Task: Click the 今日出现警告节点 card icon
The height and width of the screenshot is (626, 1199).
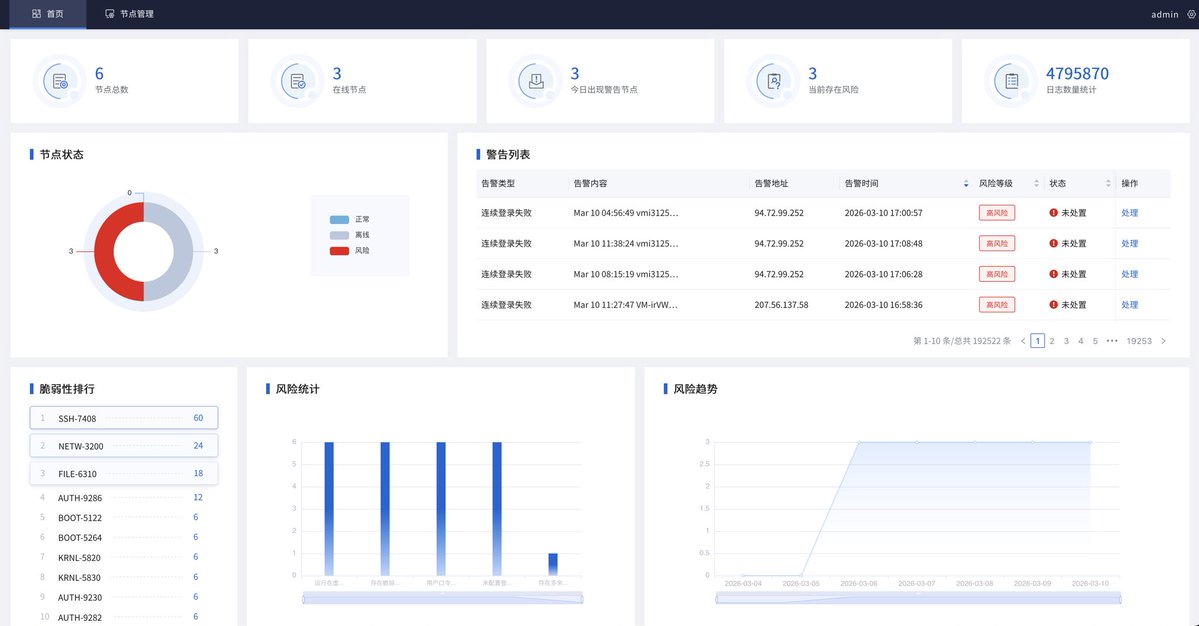Action: [x=535, y=81]
